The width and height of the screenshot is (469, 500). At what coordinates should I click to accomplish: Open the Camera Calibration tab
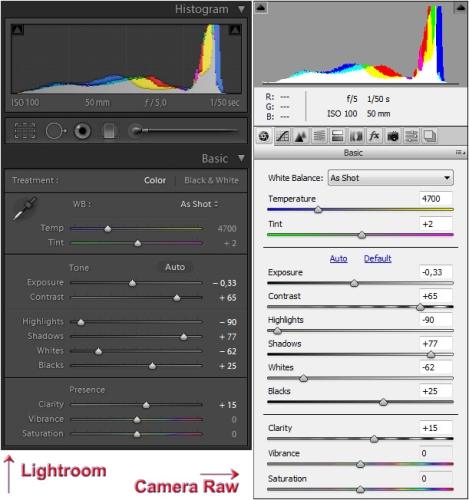pos(393,136)
